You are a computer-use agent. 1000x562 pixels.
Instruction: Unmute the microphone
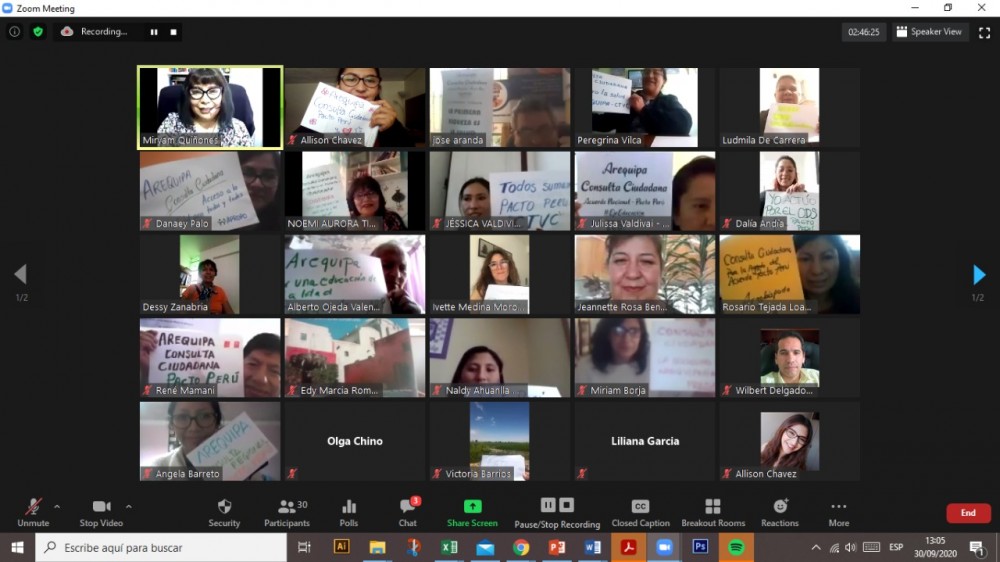pyautogui.click(x=33, y=507)
